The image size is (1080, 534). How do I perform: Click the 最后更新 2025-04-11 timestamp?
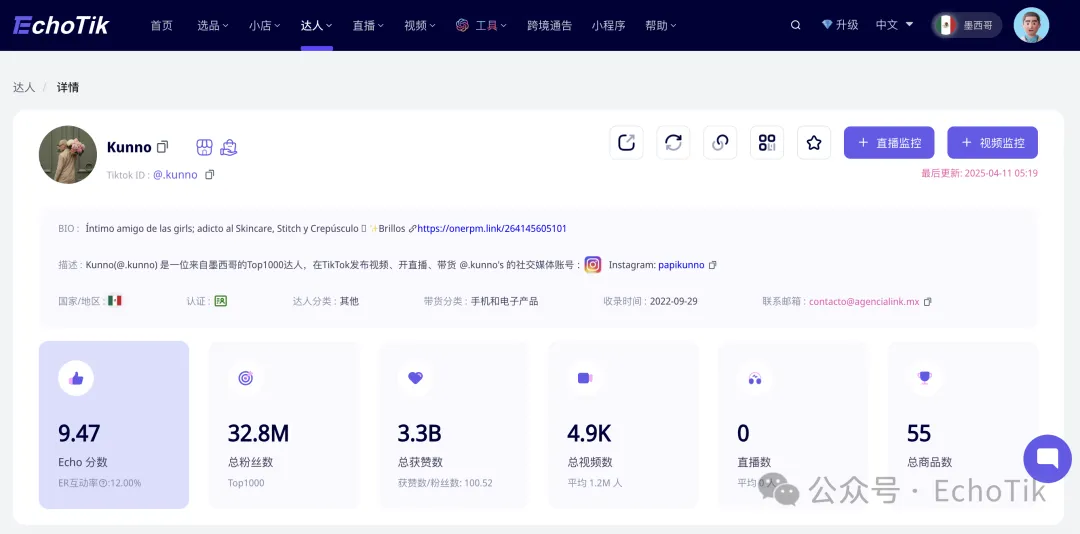(x=979, y=174)
